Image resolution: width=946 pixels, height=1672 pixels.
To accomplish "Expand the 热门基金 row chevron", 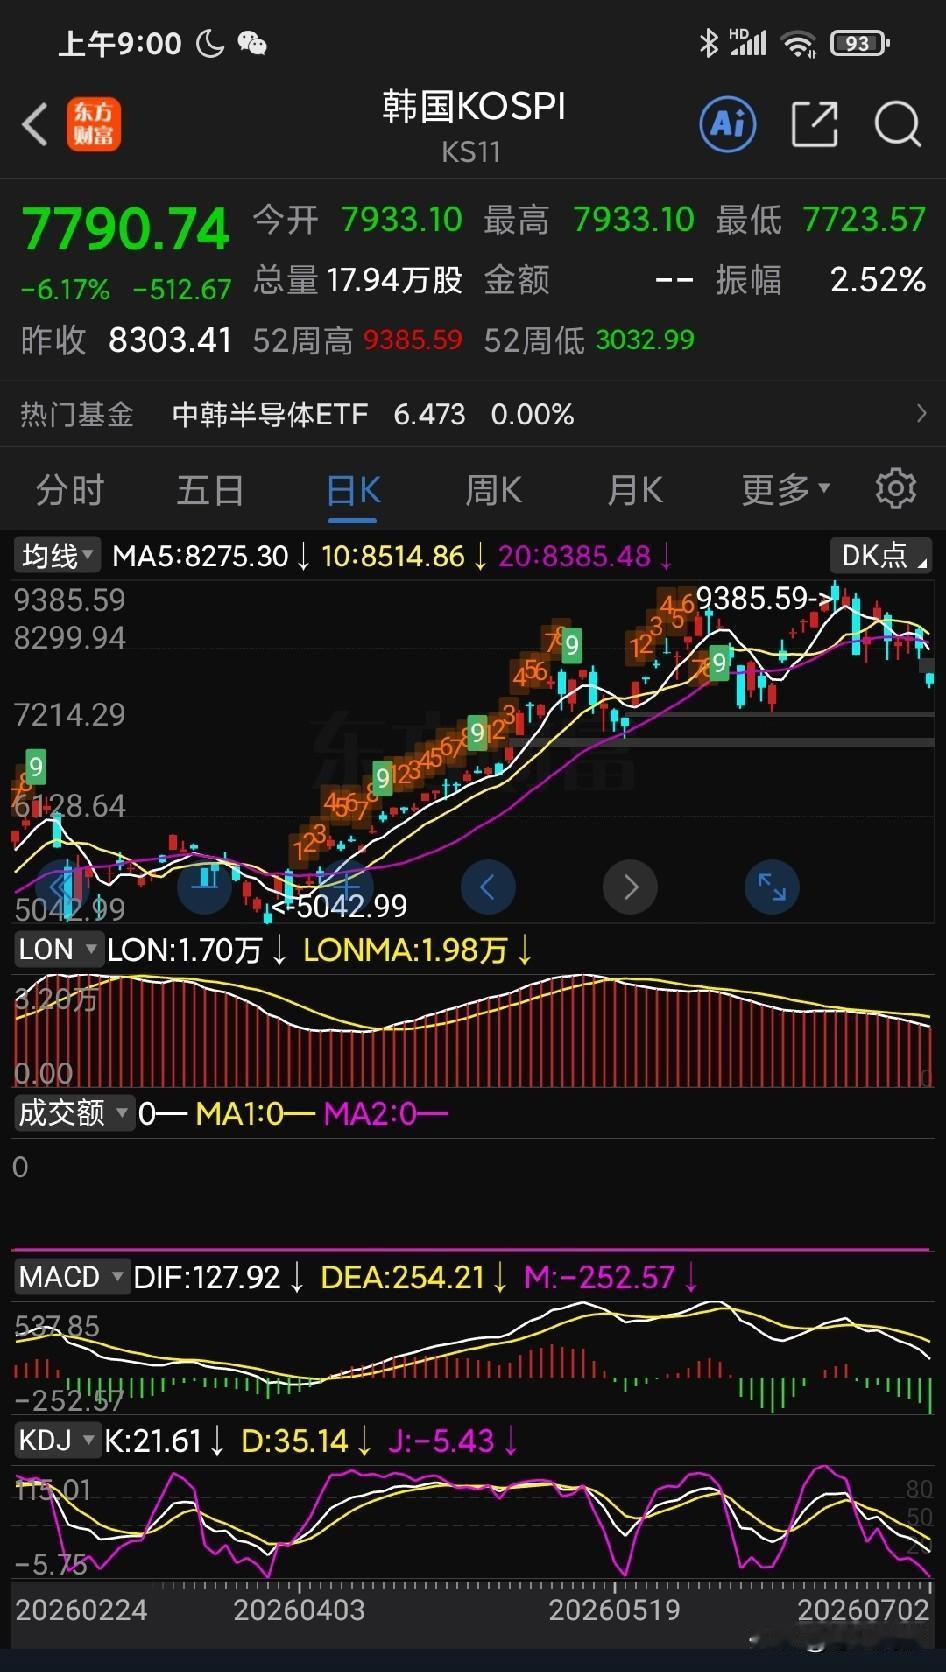I will click(921, 414).
